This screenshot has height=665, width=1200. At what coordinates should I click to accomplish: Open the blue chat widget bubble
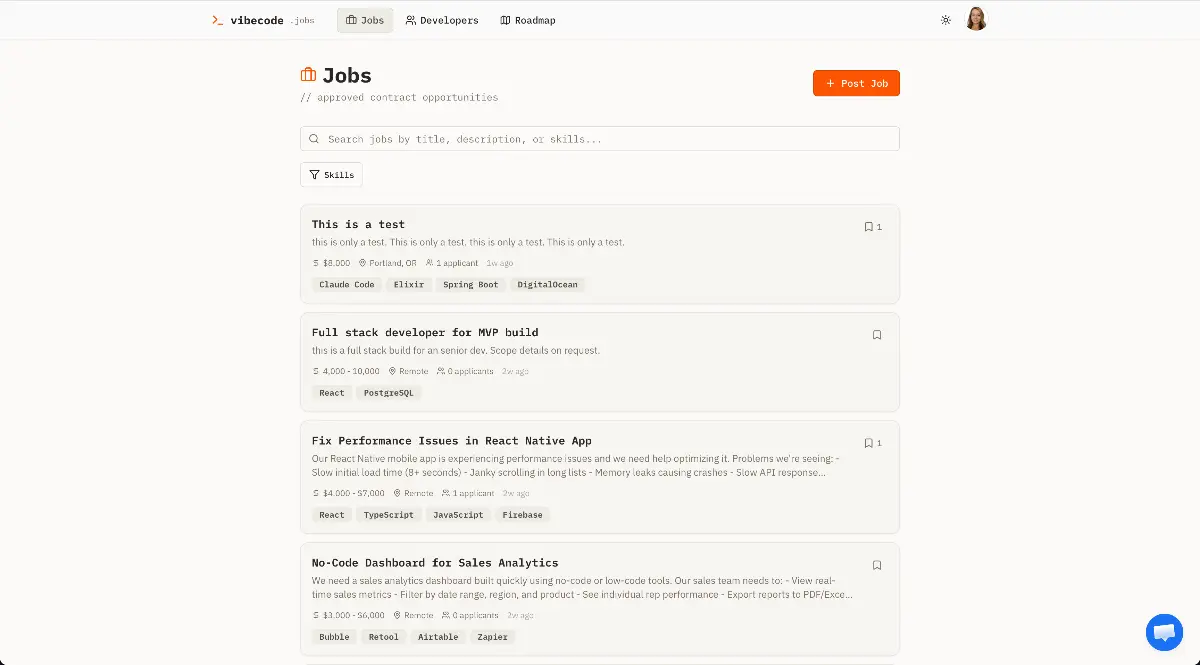tap(1164, 632)
